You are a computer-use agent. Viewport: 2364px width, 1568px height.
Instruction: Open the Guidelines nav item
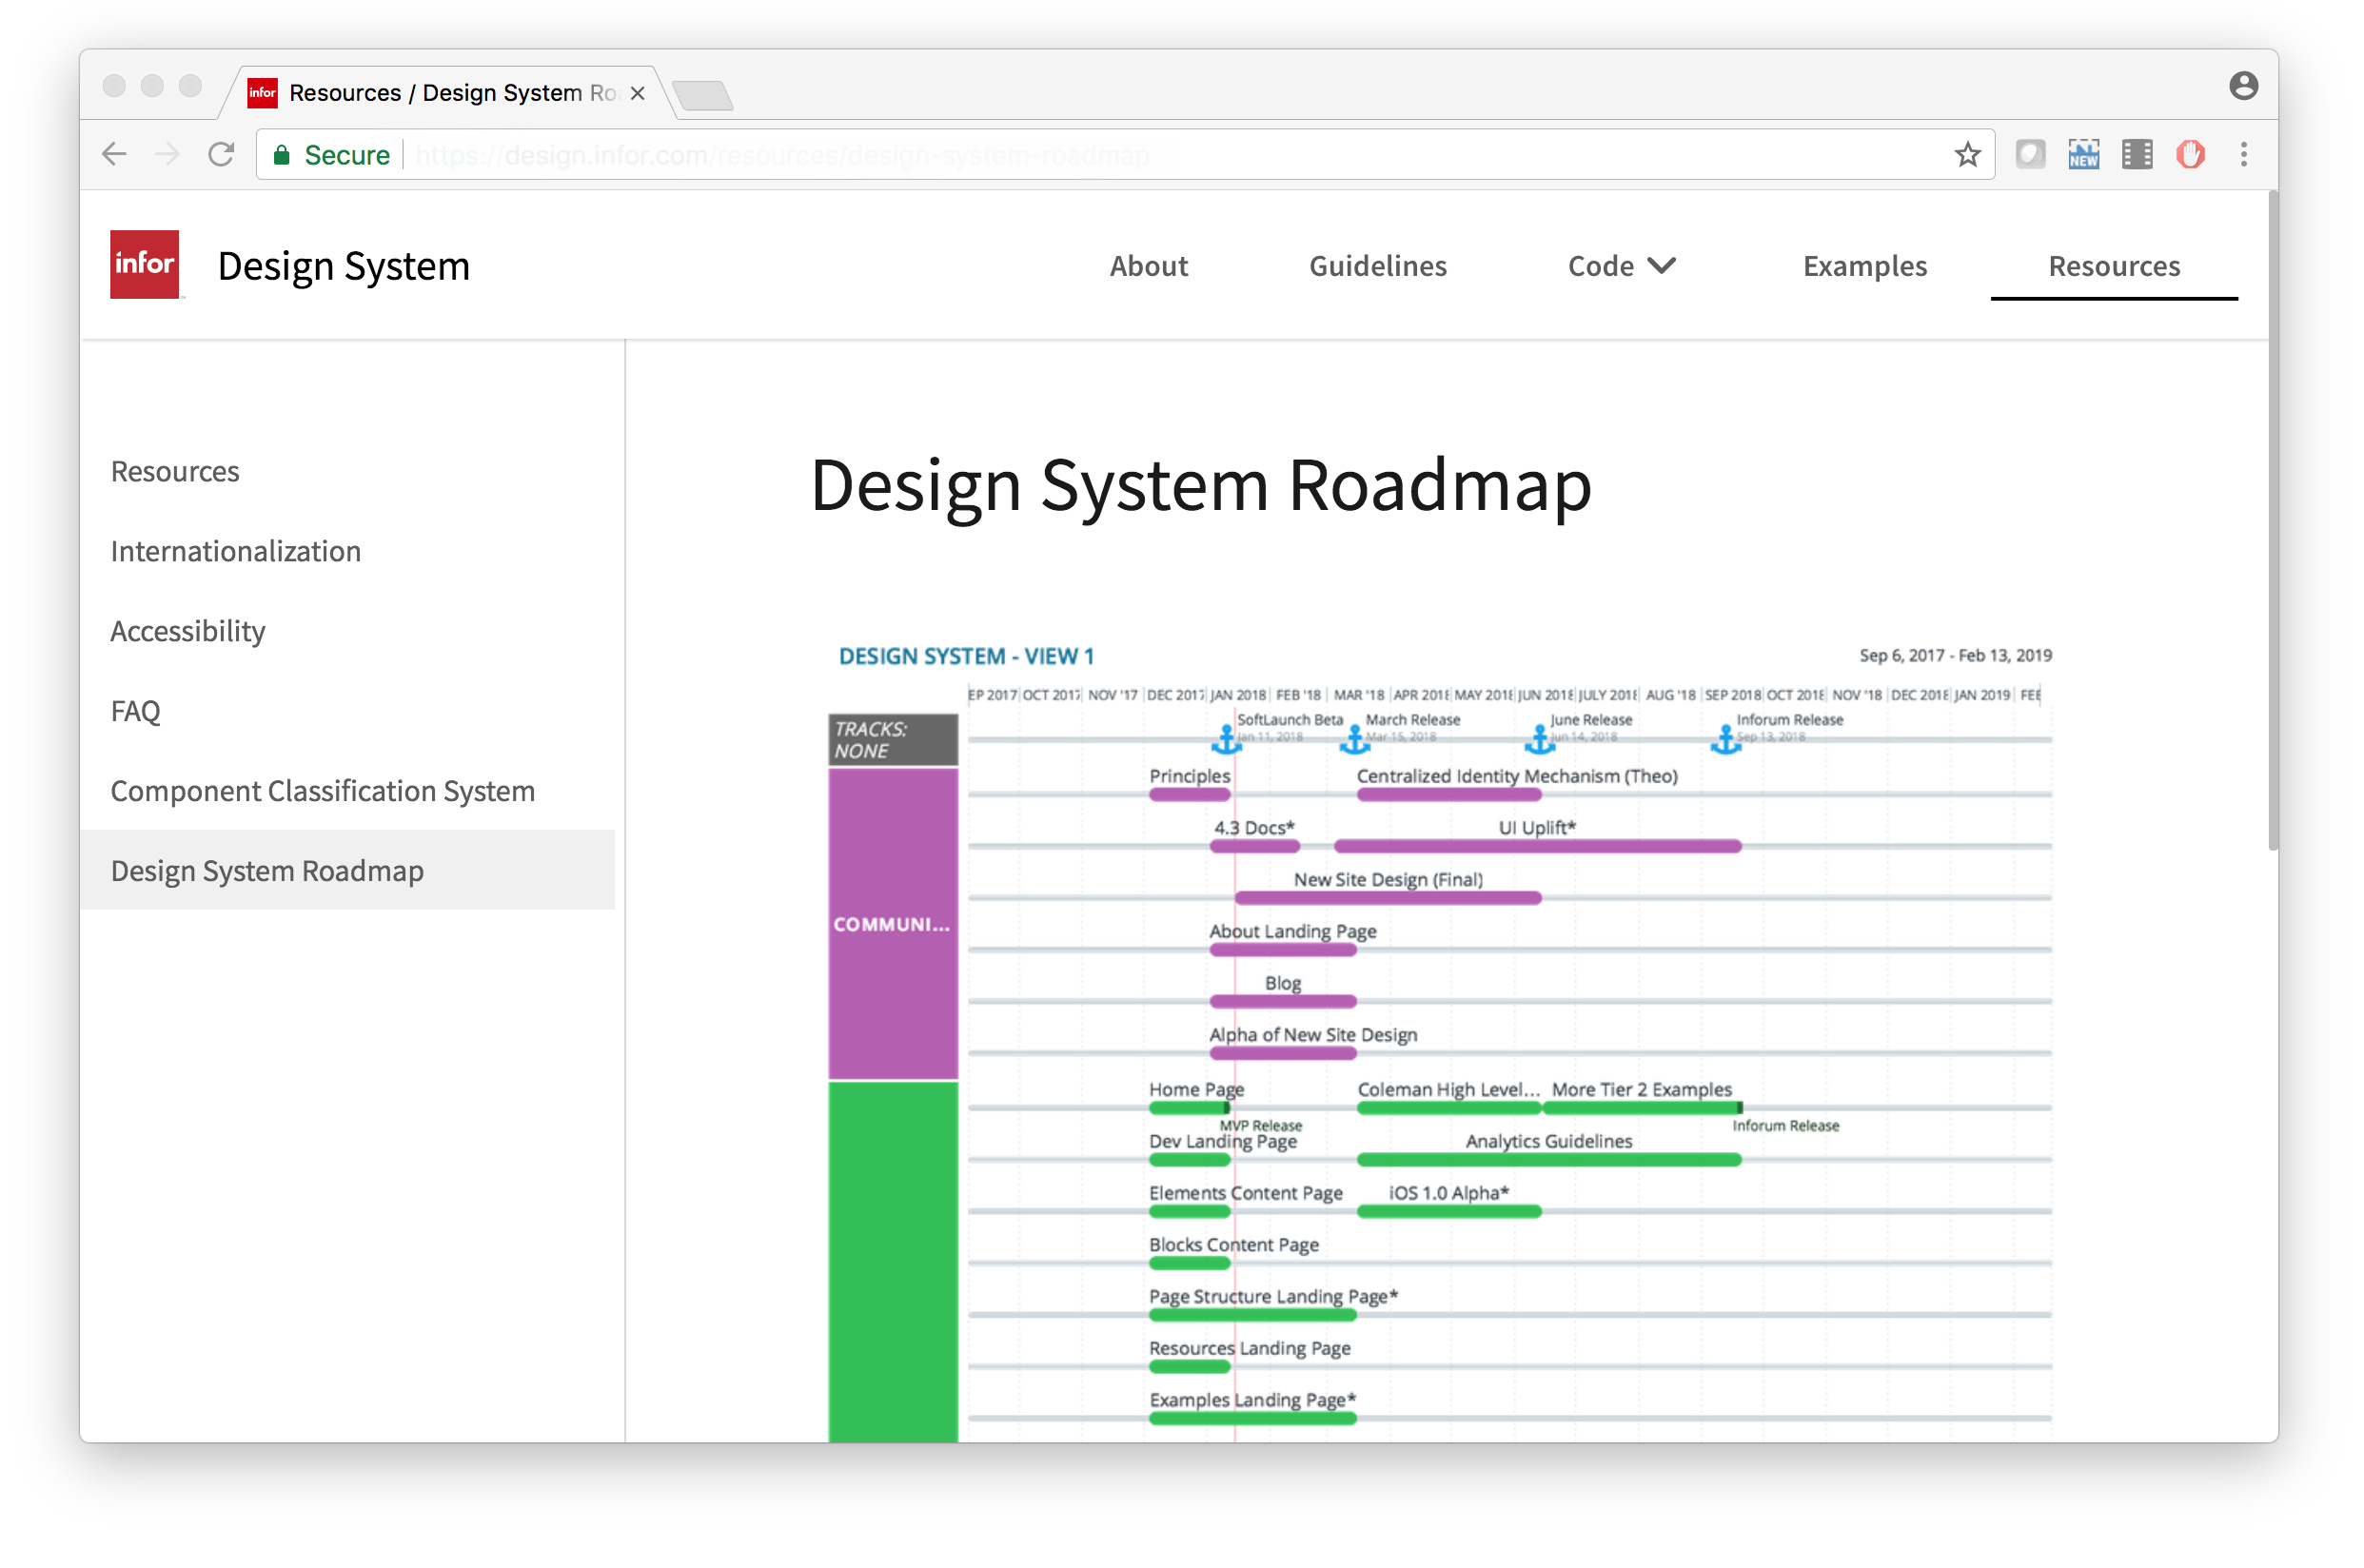tap(1377, 266)
